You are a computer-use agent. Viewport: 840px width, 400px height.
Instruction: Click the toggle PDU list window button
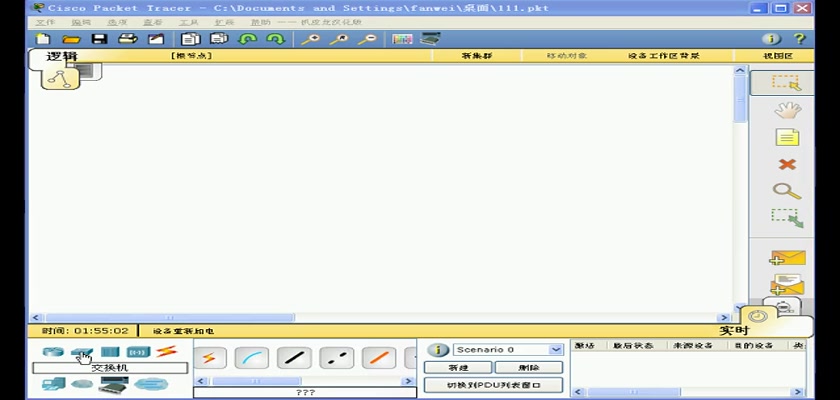(x=493, y=385)
